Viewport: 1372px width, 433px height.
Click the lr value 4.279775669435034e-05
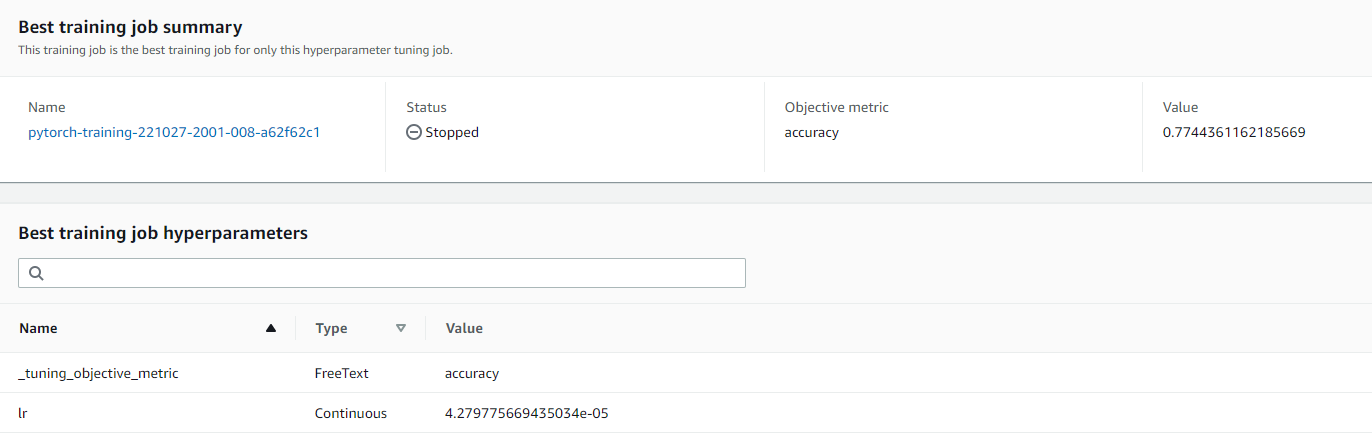pos(526,413)
